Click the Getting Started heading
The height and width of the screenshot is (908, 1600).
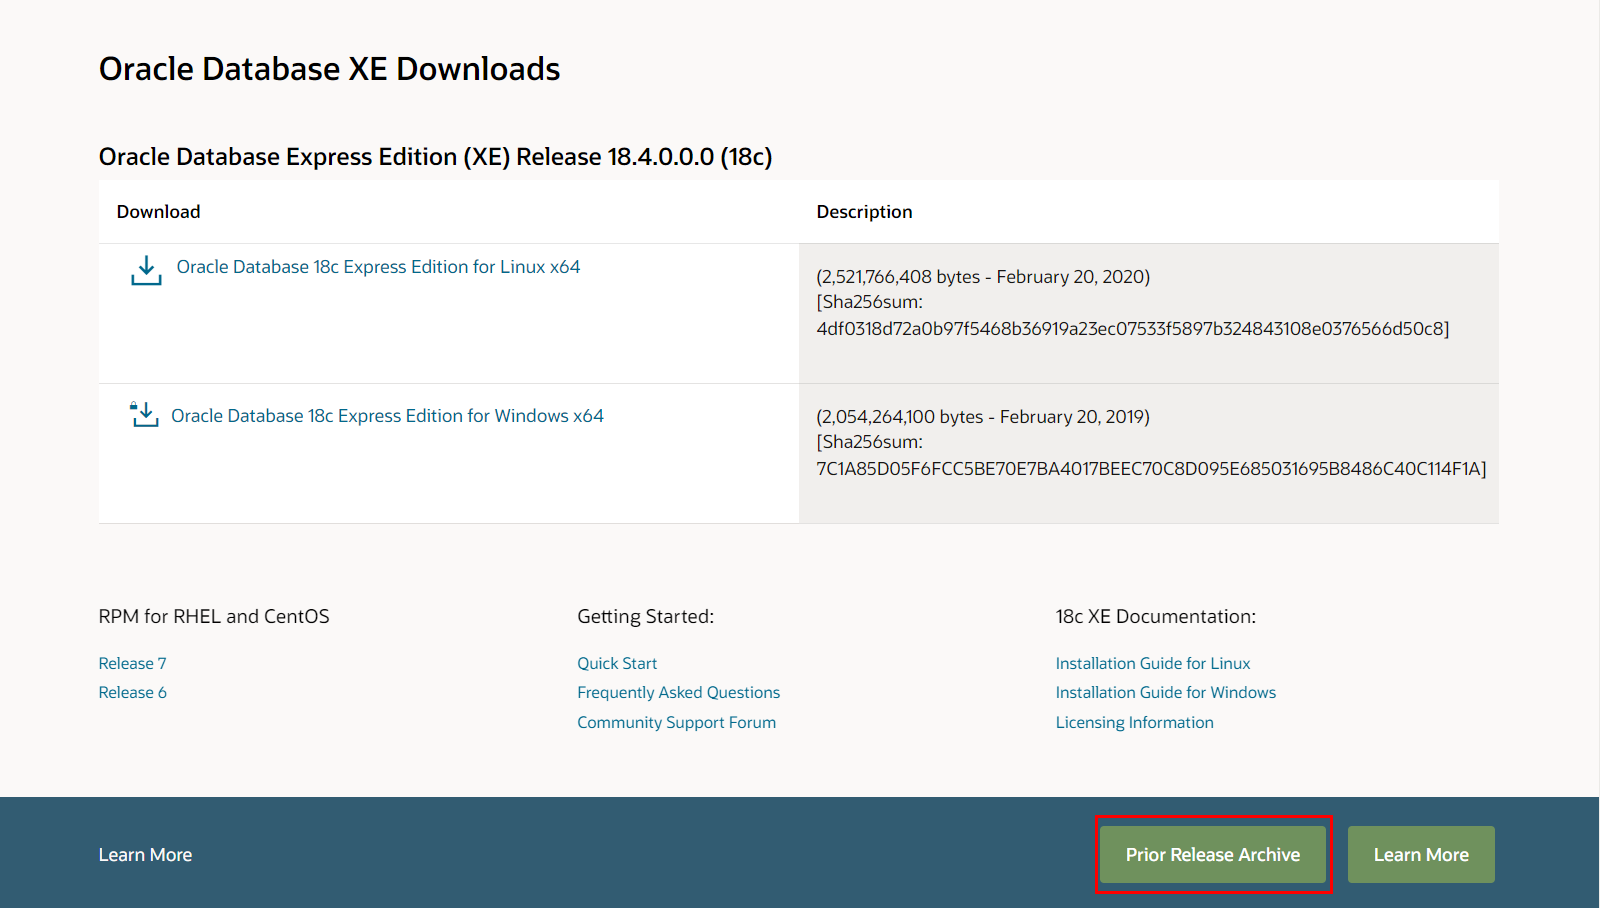tap(646, 617)
